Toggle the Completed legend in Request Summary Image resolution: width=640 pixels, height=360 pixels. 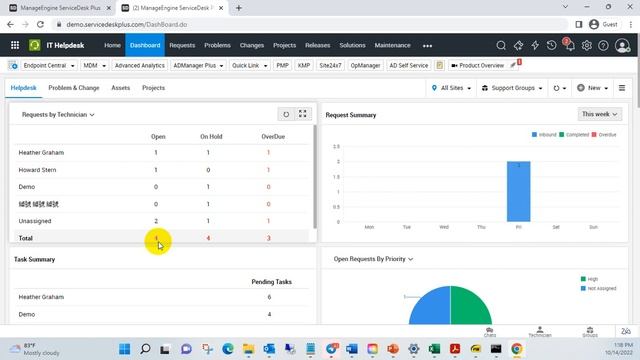(x=574, y=135)
